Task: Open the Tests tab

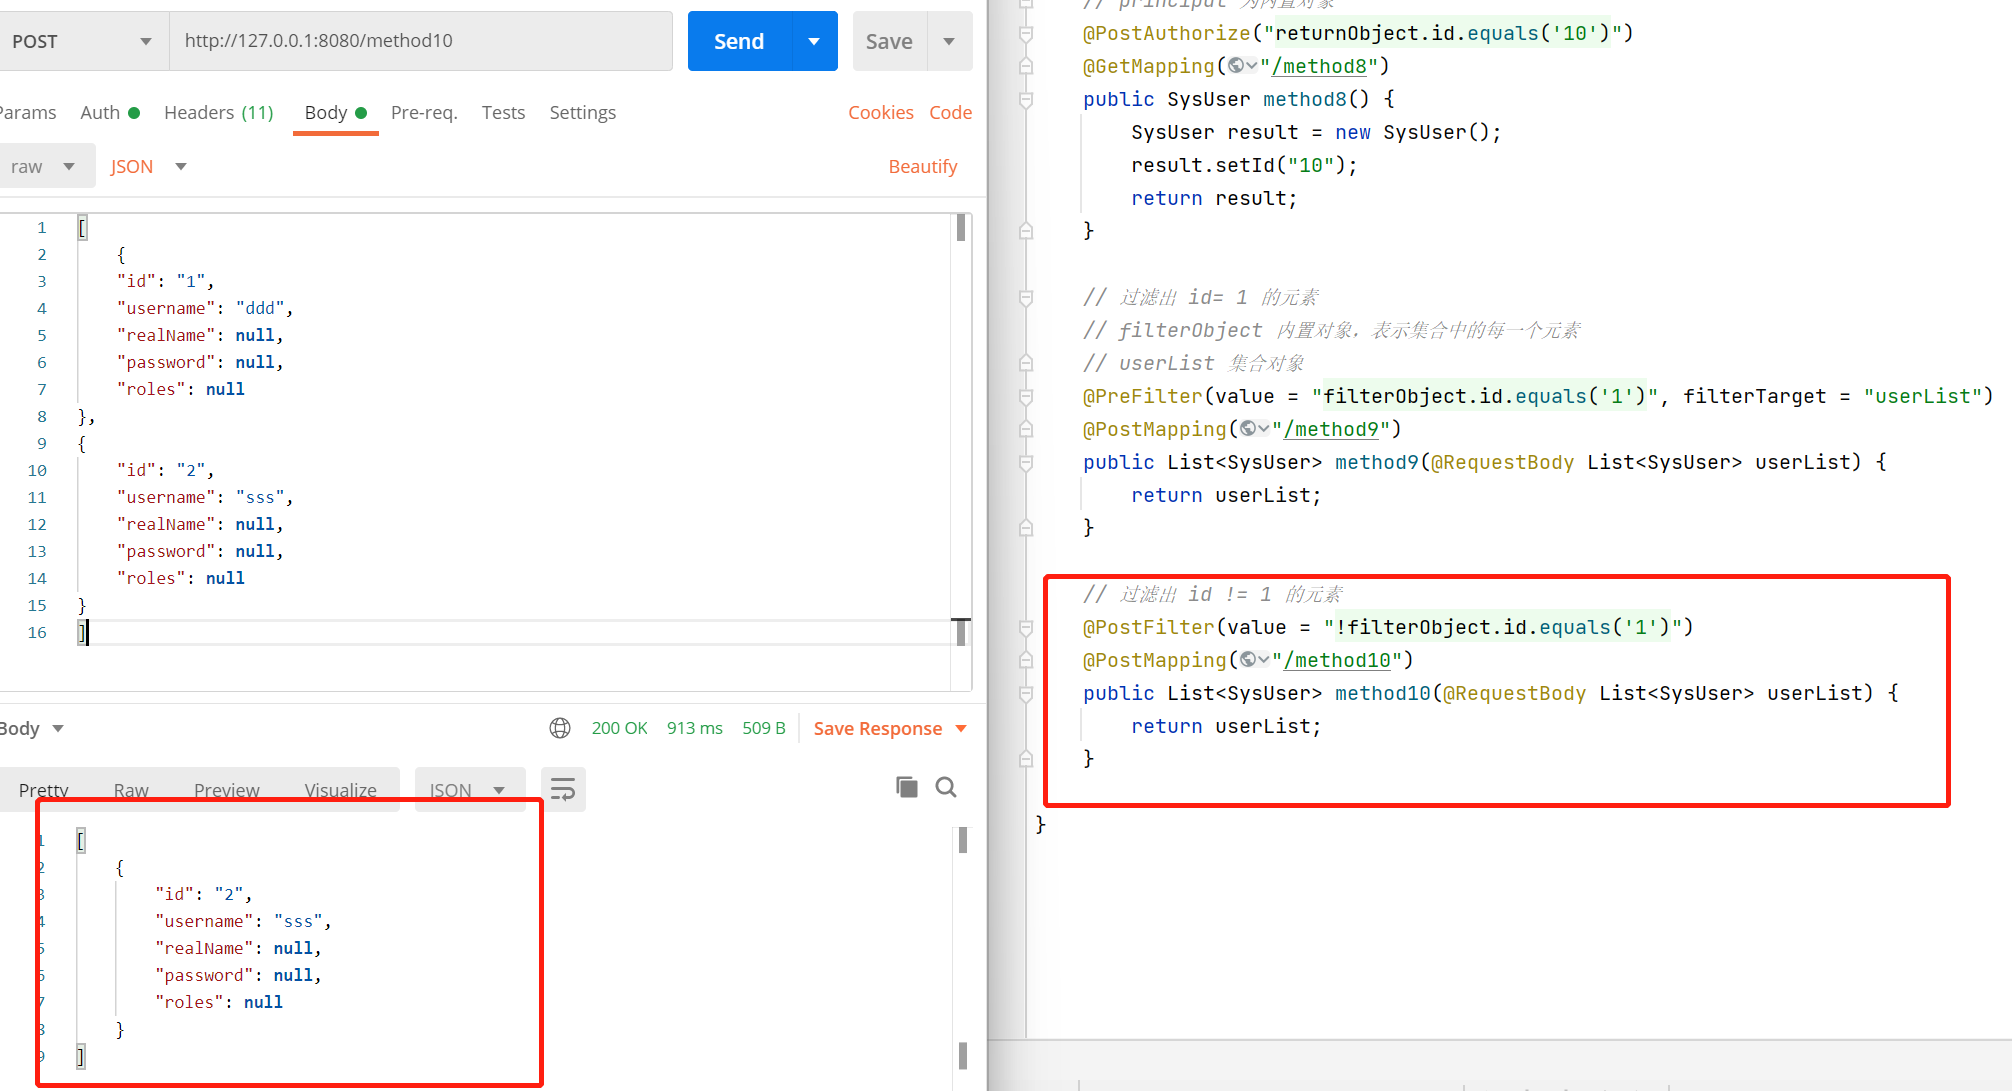Action: (503, 112)
